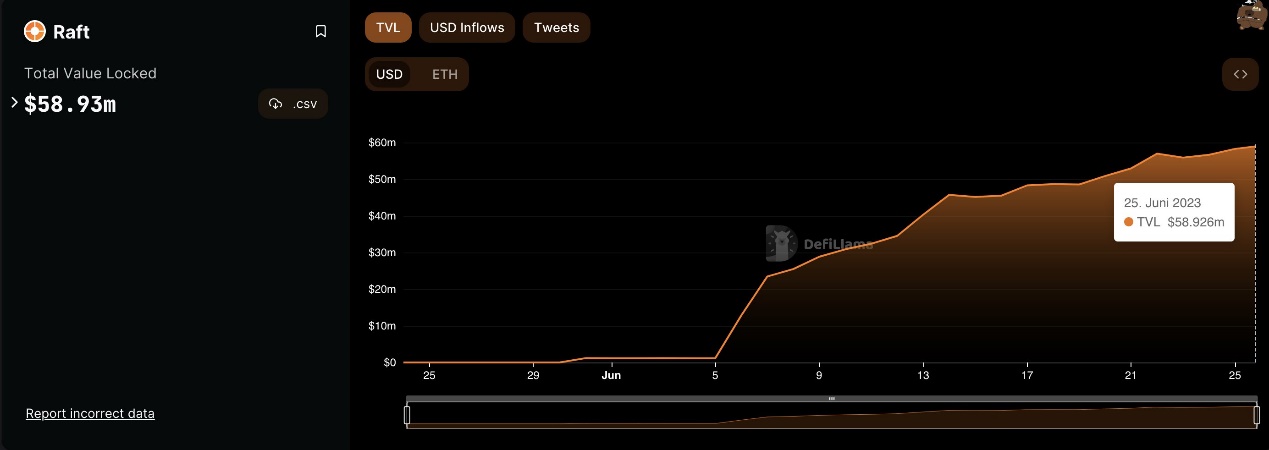Click the chart line peak near June 14
This screenshot has height=450, width=1269.
point(949,195)
